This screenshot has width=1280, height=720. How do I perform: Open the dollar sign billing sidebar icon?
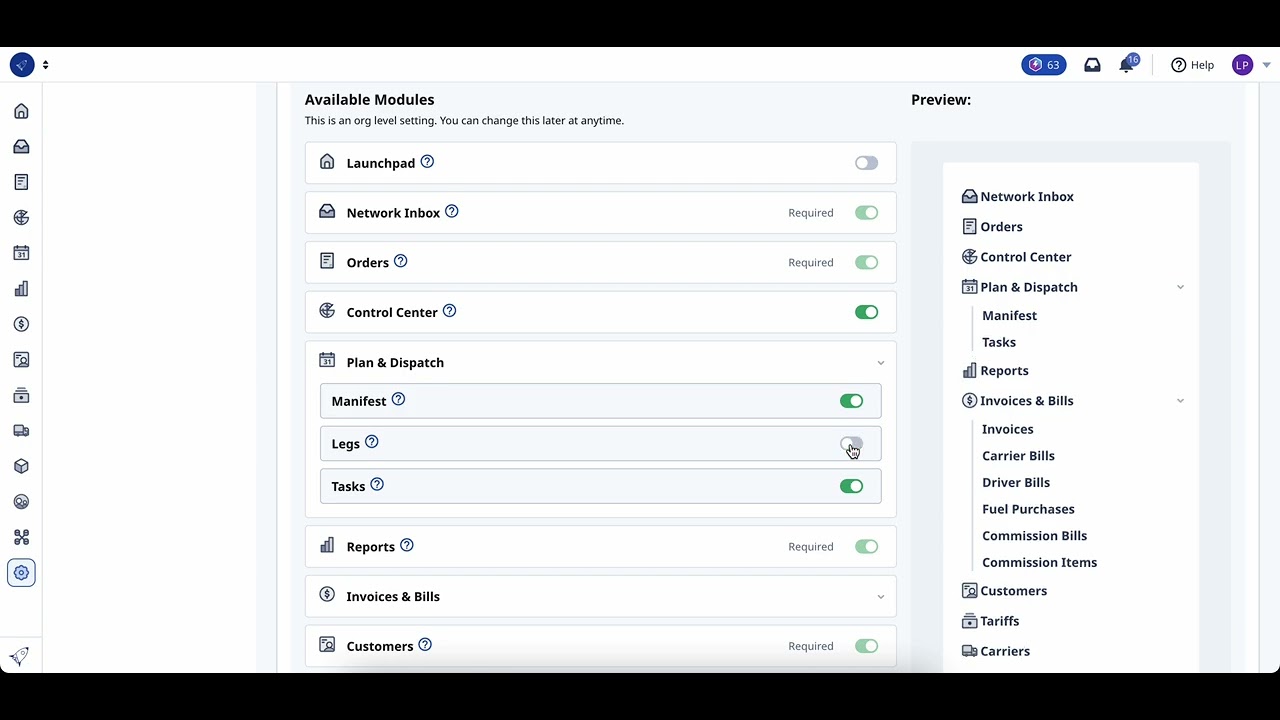click(21, 324)
